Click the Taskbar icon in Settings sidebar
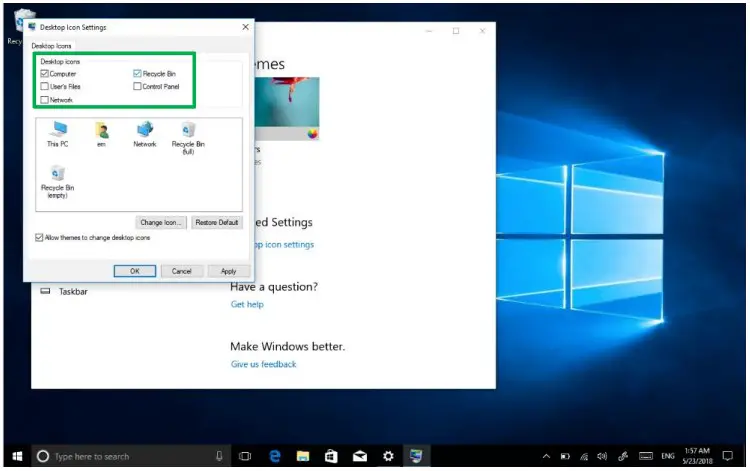Viewport: 750px width, 471px height. tap(45, 291)
